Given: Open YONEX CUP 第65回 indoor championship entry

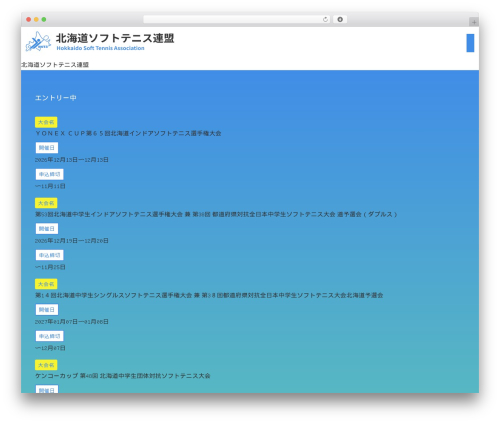Looking at the screenshot, I should [128, 133].
